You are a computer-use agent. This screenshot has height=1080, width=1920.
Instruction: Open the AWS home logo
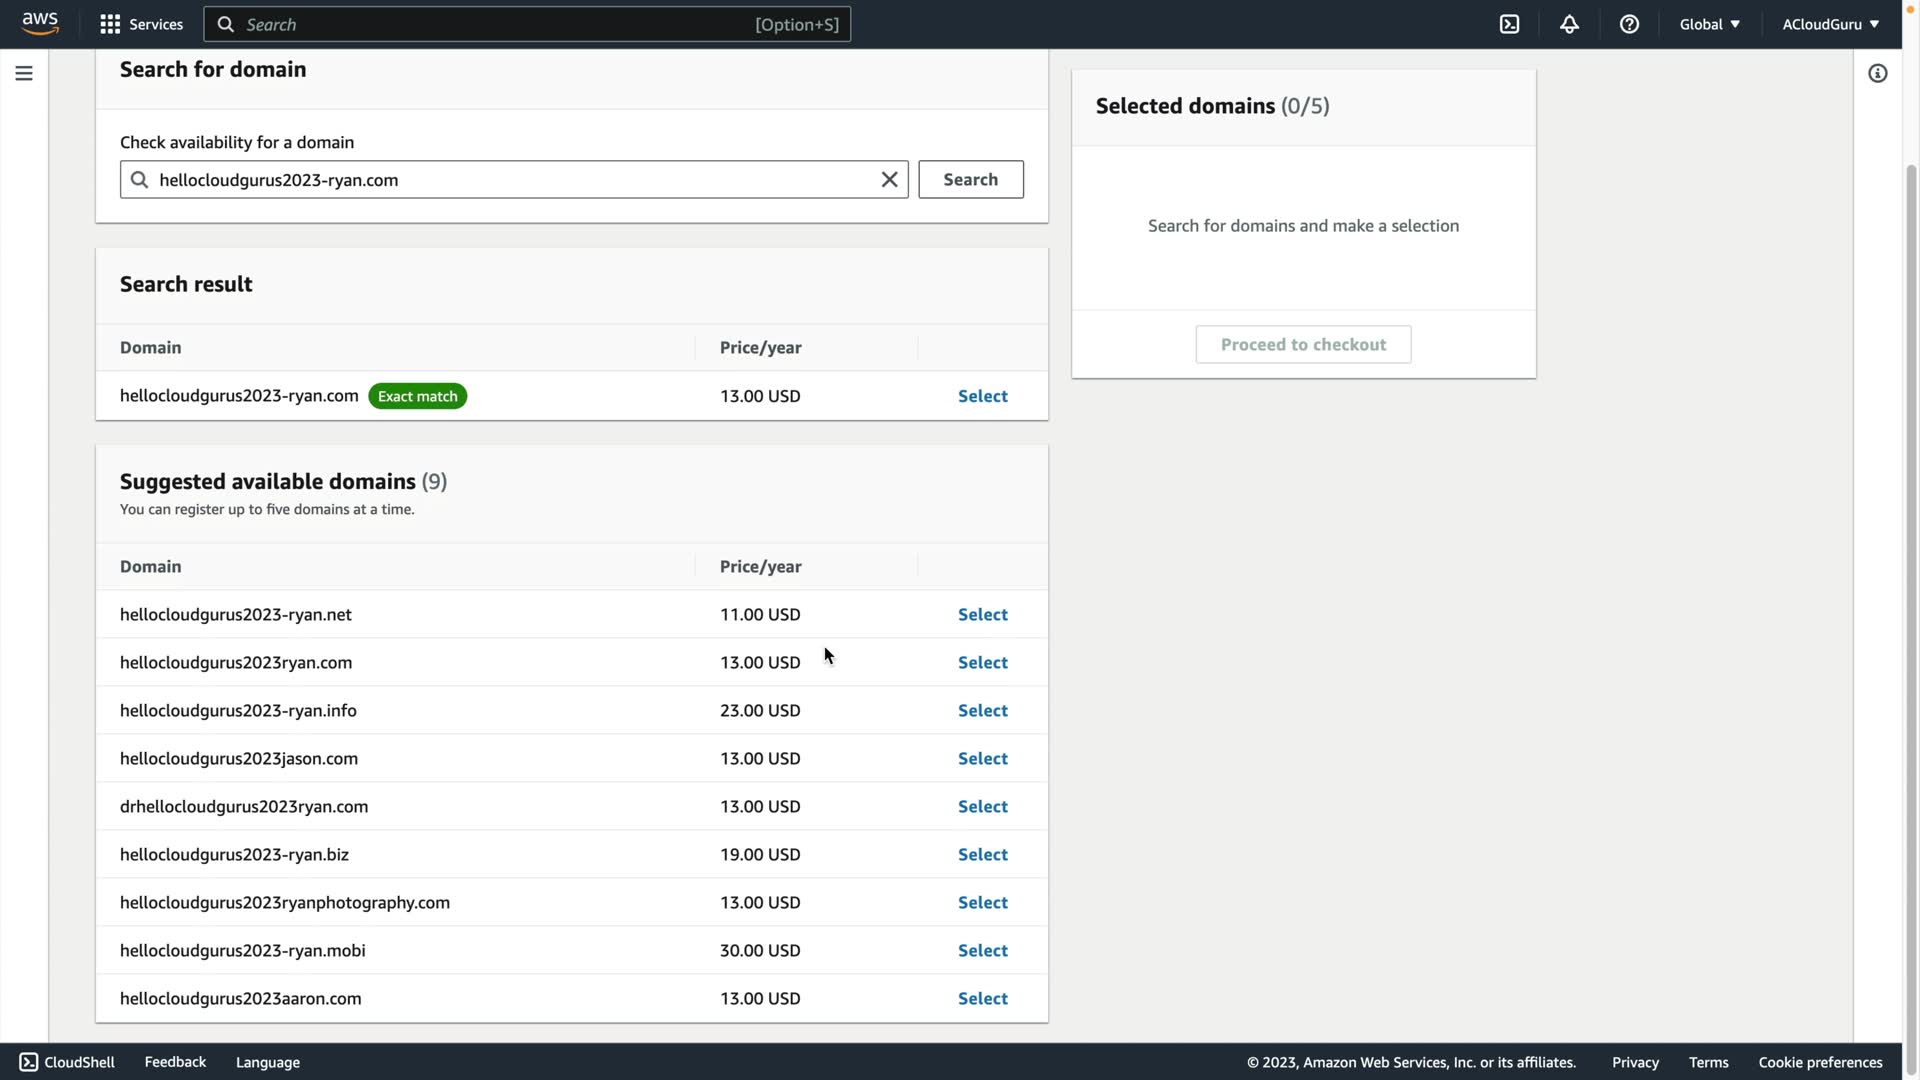point(40,23)
